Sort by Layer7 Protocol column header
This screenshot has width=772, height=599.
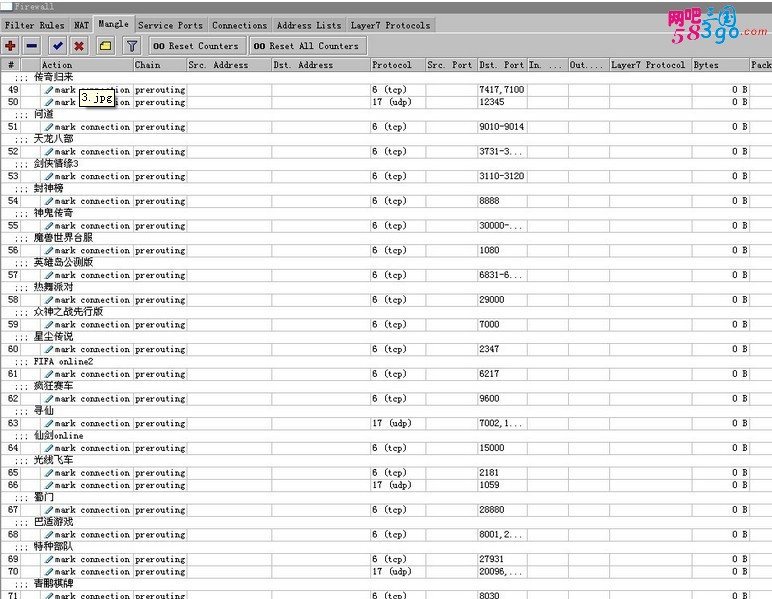pos(650,64)
